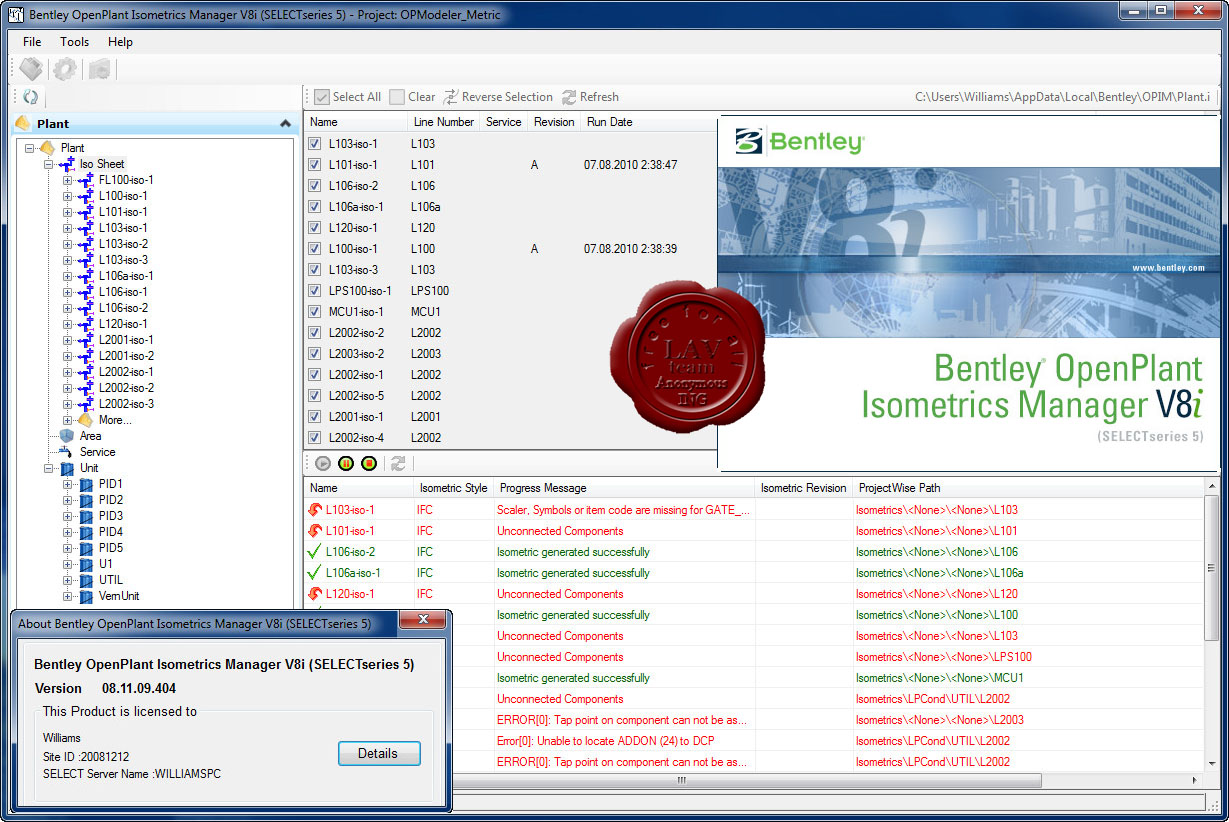Uncheck the LPS100-iso-1 row checkbox
1229x822 pixels.
315,291
